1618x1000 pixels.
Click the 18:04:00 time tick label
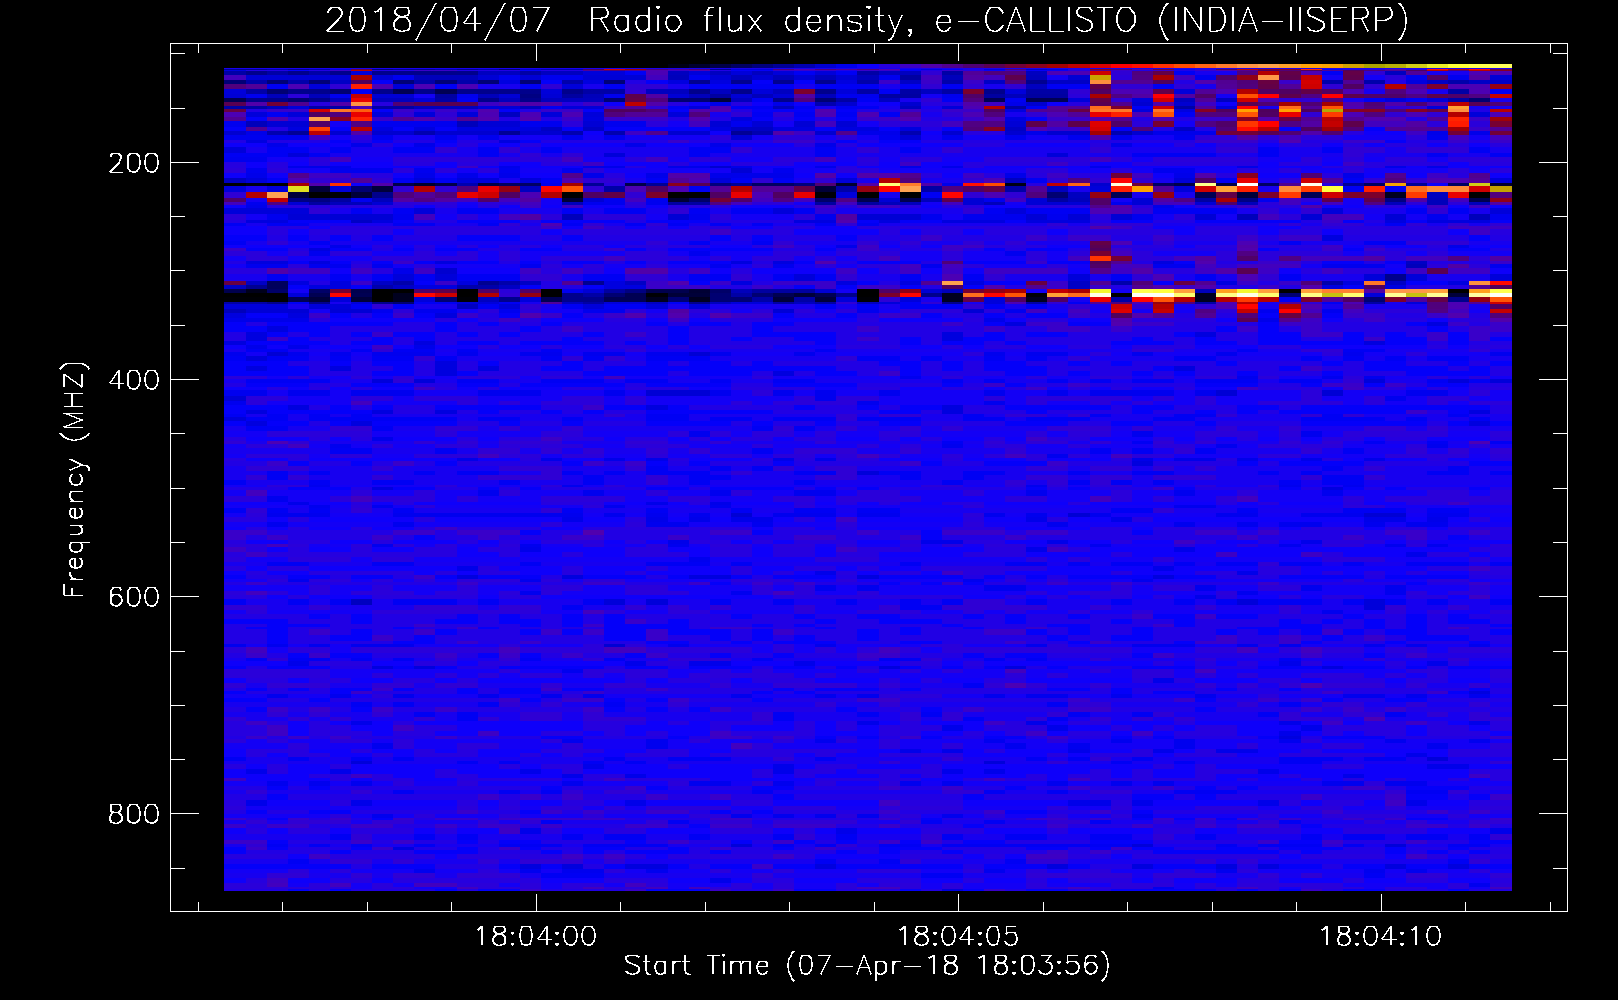[x=535, y=936]
